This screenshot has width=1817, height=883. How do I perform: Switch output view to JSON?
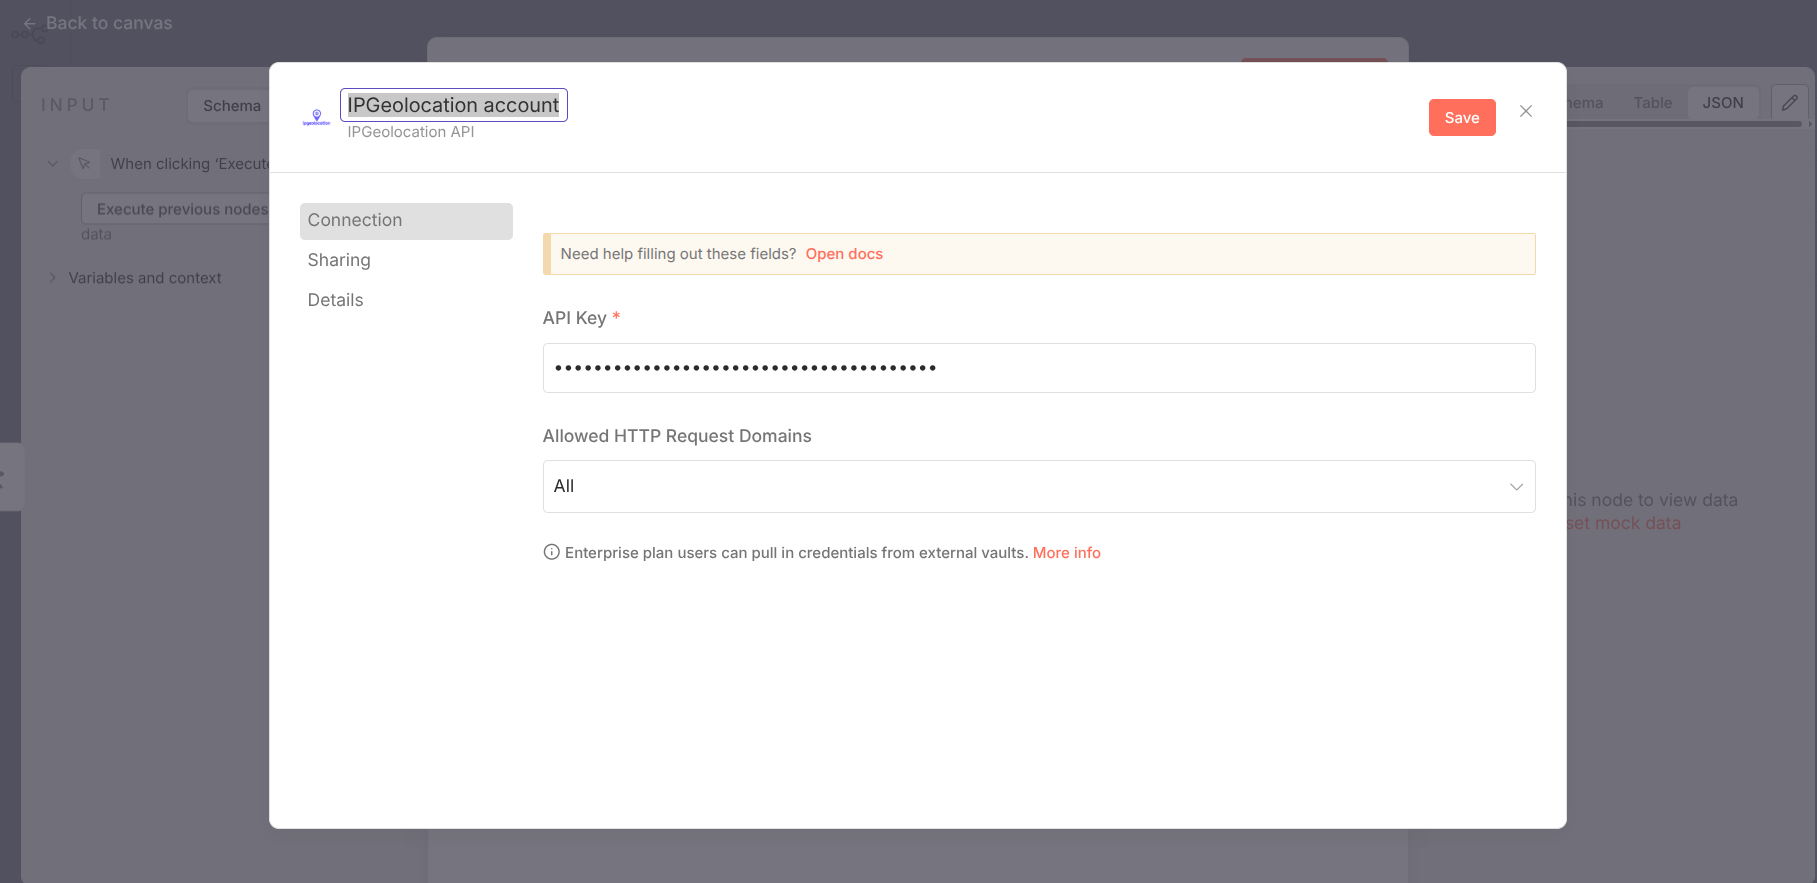1722,103
